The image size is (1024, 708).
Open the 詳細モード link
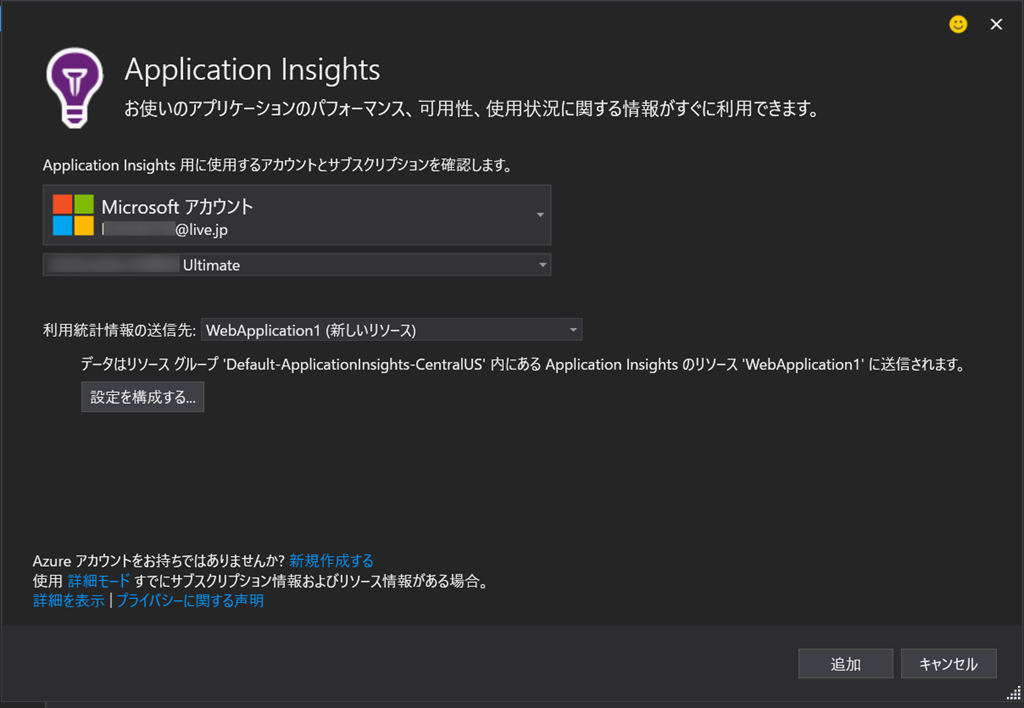(98, 581)
